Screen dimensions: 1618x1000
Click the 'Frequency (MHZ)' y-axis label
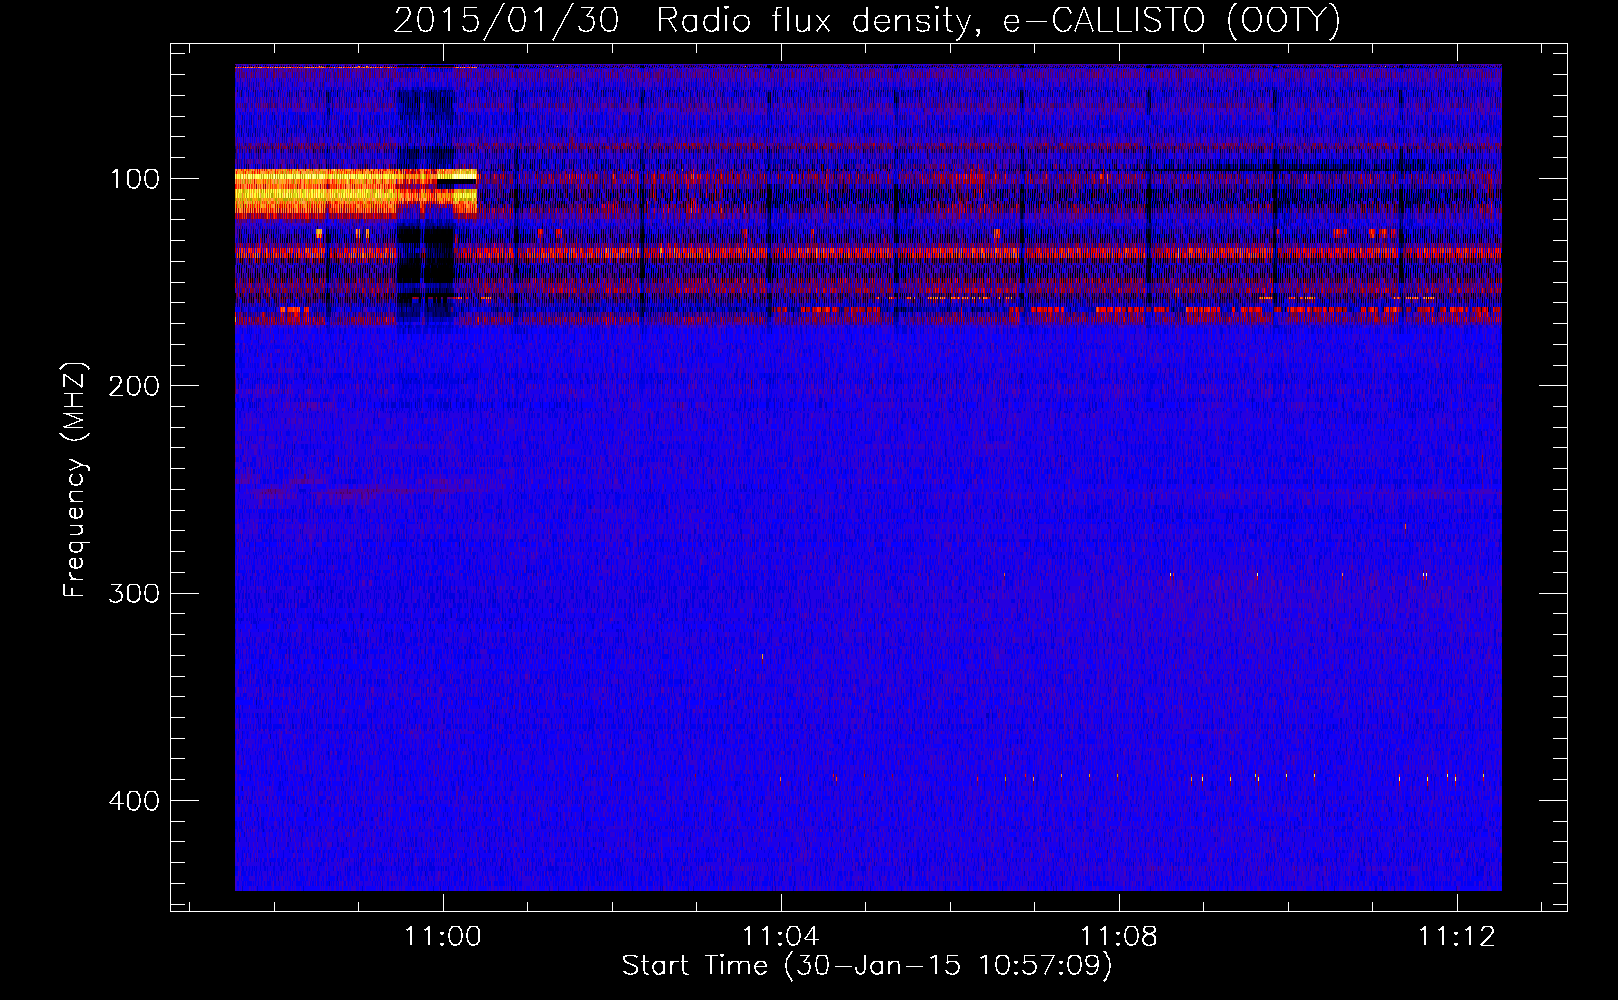click(75, 479)
